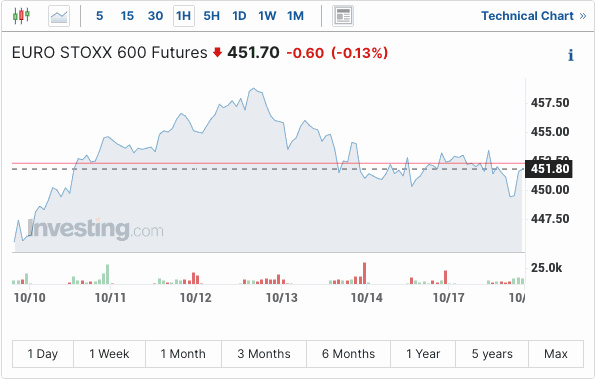The image size is (595, 379).
Task: Click the 25.0k volume axis label
Action: [546, 268]
